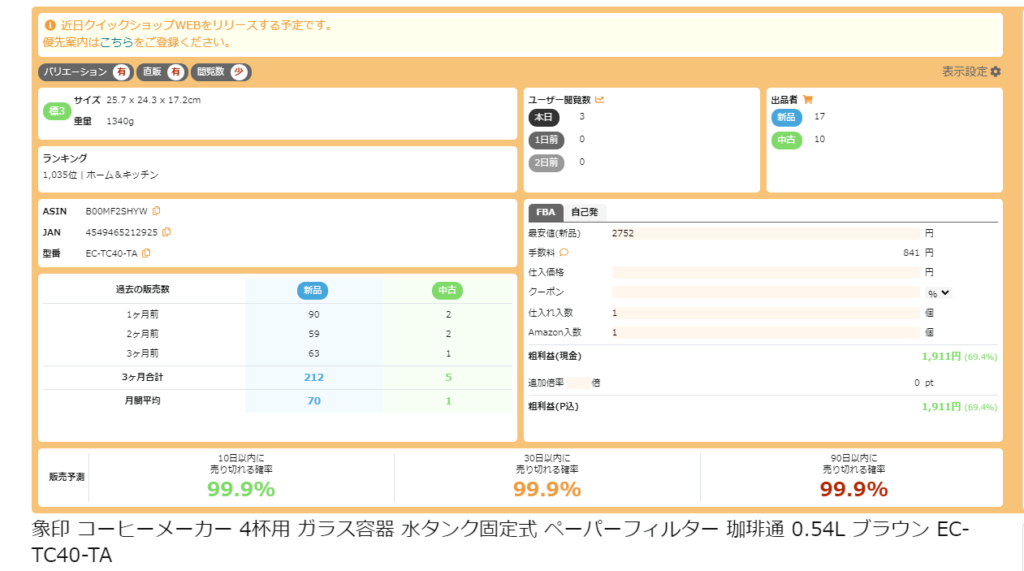
Task: Select the ASIN value B00MF2SHYW
Action: tap(116, 211)
